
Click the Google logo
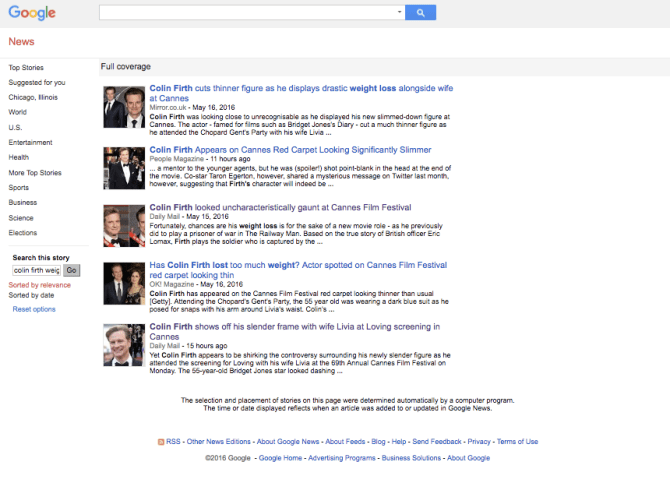tap(32, 13)
